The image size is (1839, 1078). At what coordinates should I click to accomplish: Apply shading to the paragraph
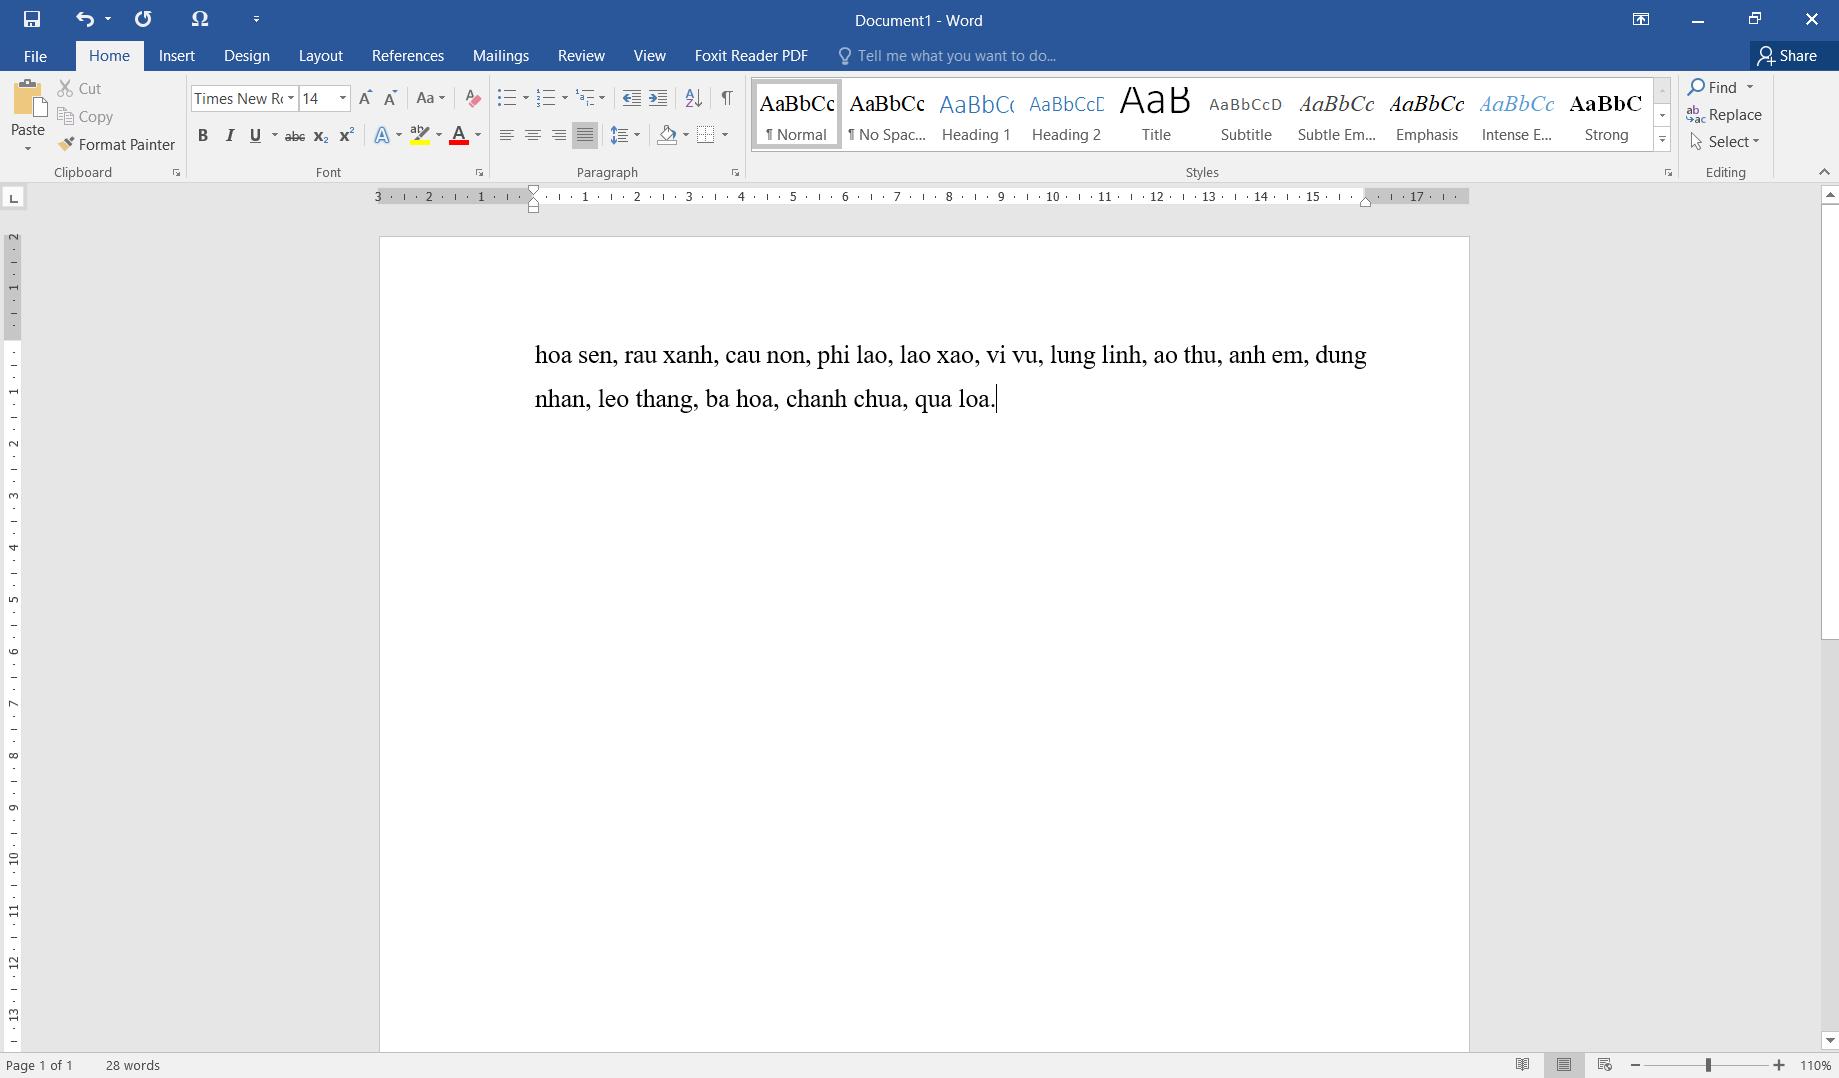(667, 135)
